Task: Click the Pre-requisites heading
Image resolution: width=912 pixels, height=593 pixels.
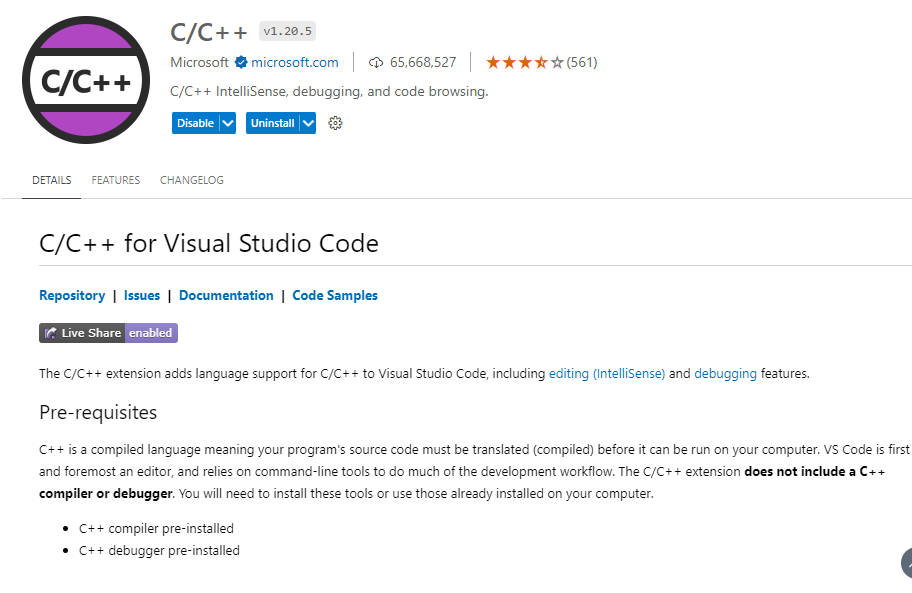Action: 98,413
